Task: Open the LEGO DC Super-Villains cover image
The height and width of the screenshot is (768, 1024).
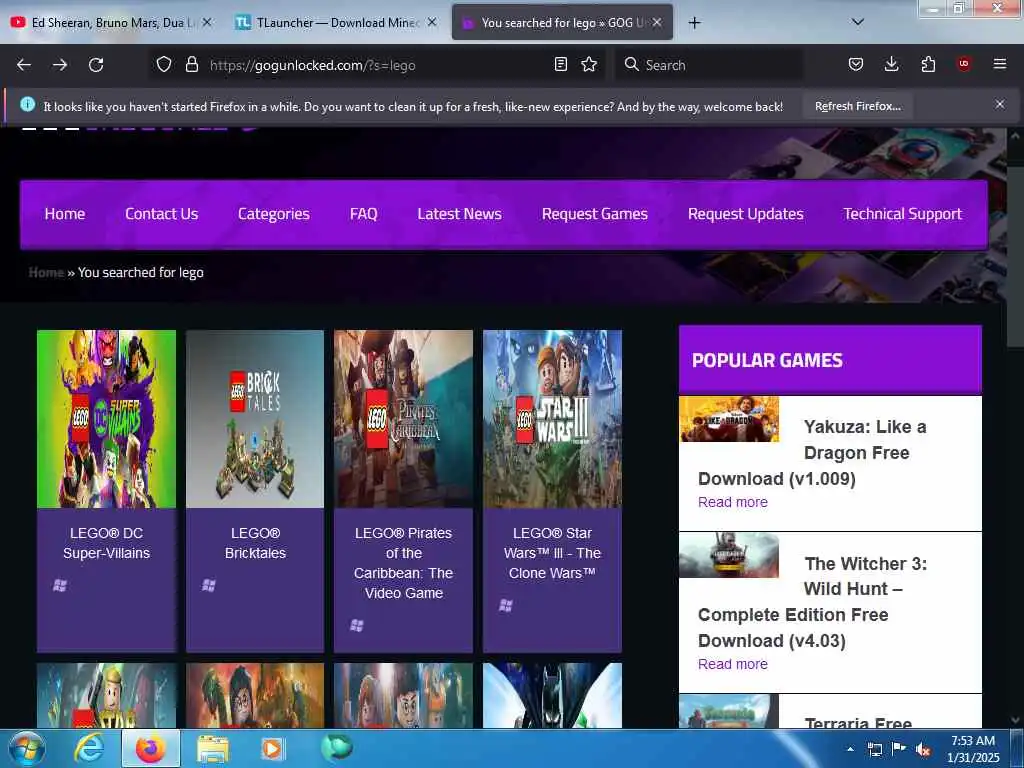Action: [106, 419]
